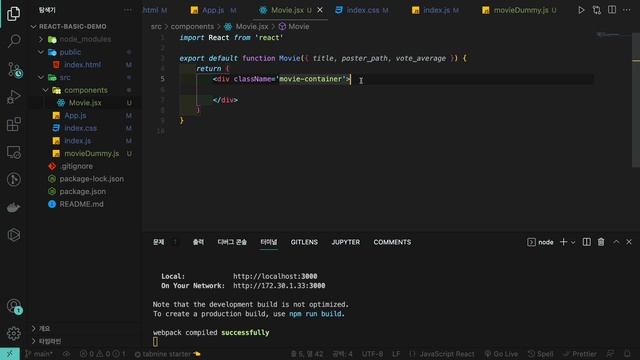Open README.md in the file tree
This screenshot has height=360, width=640.
[81, 204]
